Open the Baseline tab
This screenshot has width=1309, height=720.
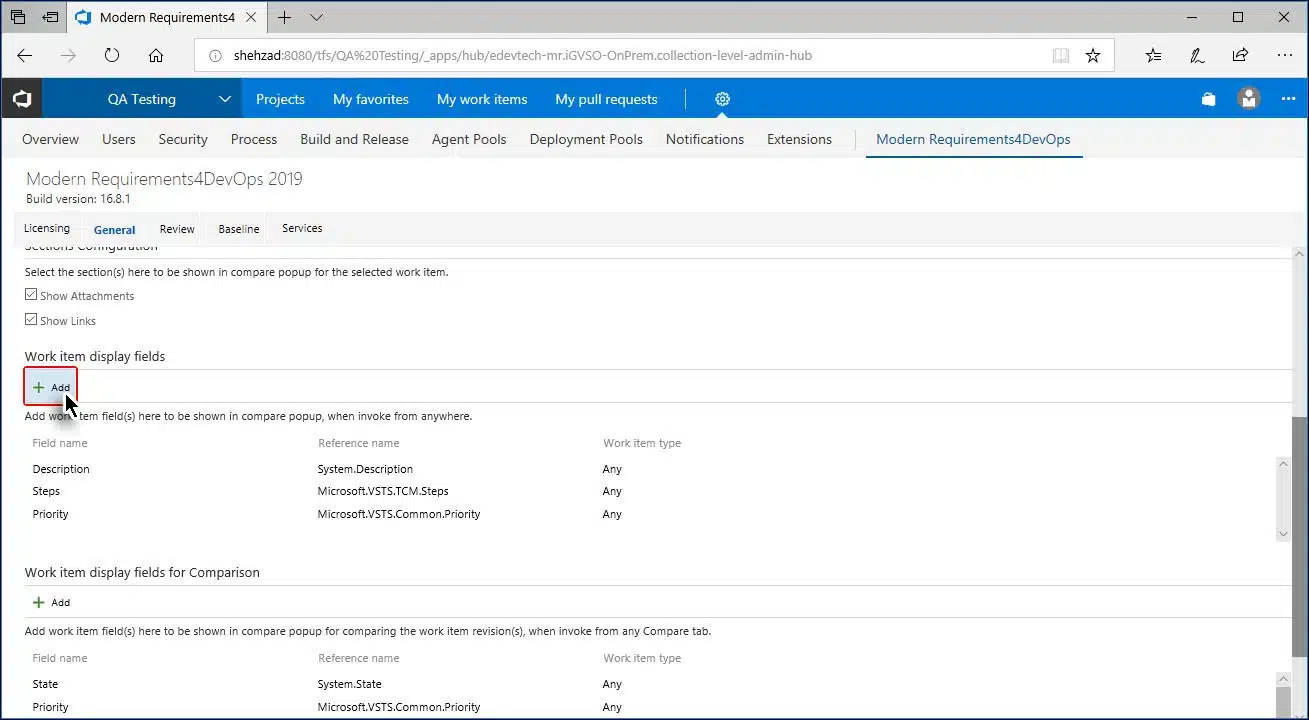point(239,229)
